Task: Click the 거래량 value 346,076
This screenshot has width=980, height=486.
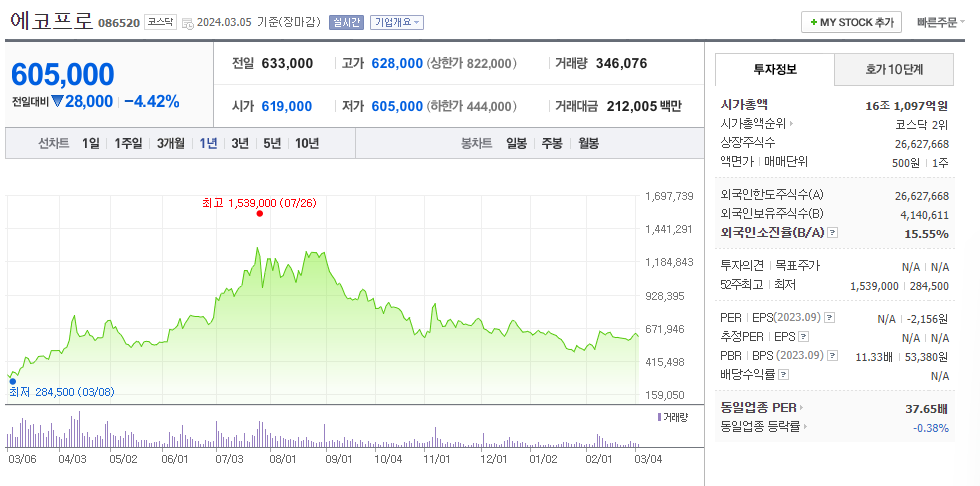Action: 621,63
